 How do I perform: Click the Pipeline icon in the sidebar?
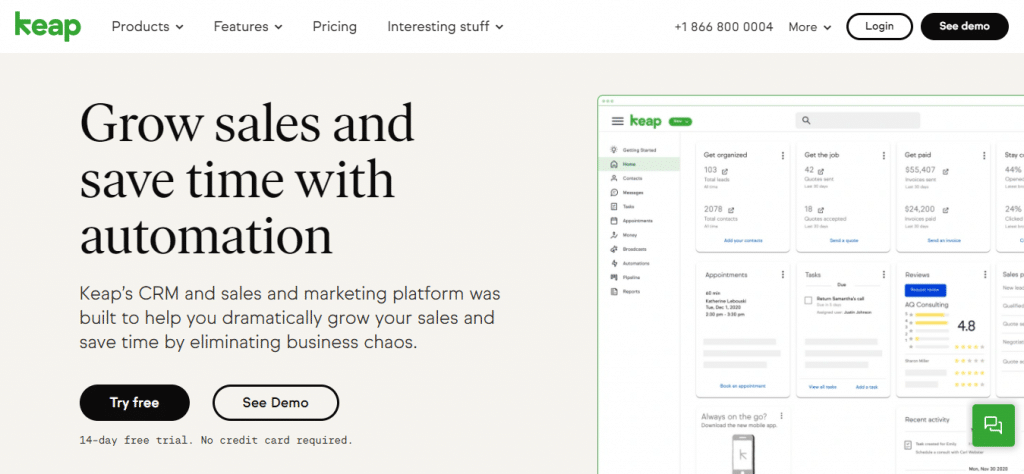(613, 277)
